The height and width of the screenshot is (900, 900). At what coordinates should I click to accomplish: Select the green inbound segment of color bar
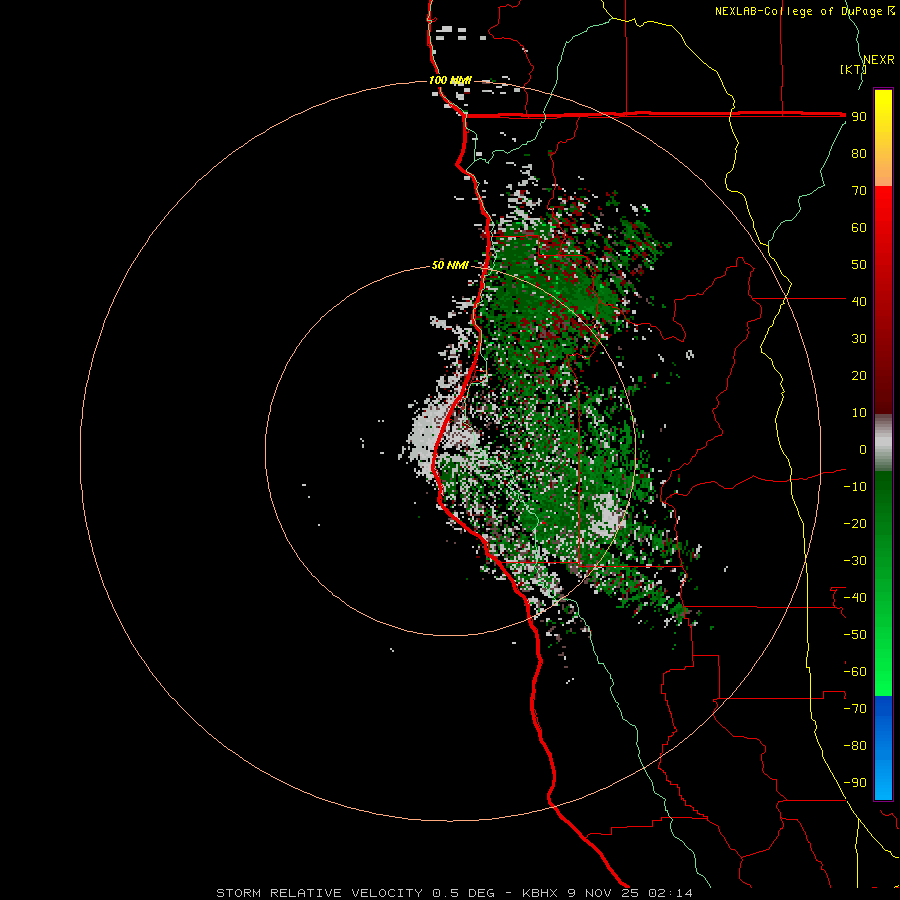[883, 583]
